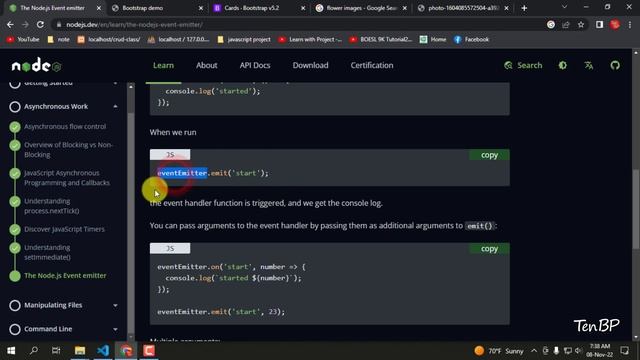Close the Cards - Bootstrap tab
Screen dimensions: 640x360
[x=302, y=8]
